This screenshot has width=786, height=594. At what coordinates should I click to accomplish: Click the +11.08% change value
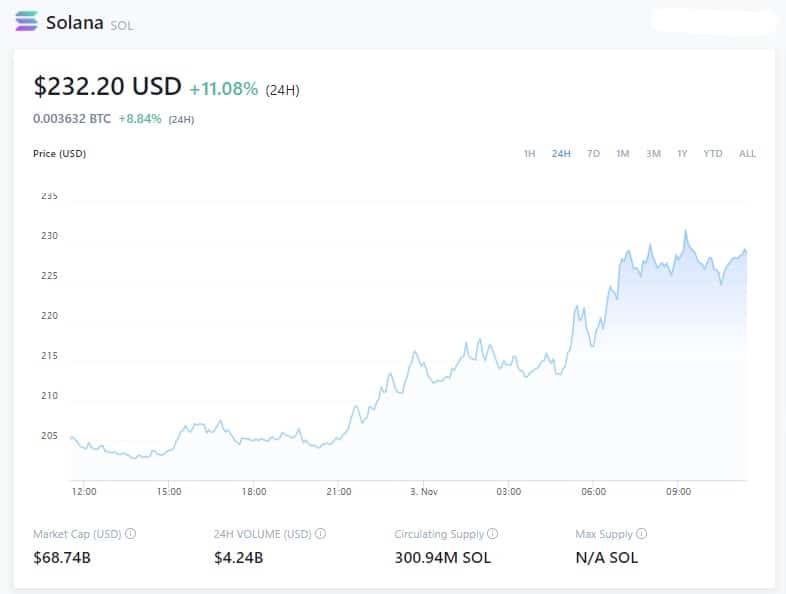pos(224,89)
